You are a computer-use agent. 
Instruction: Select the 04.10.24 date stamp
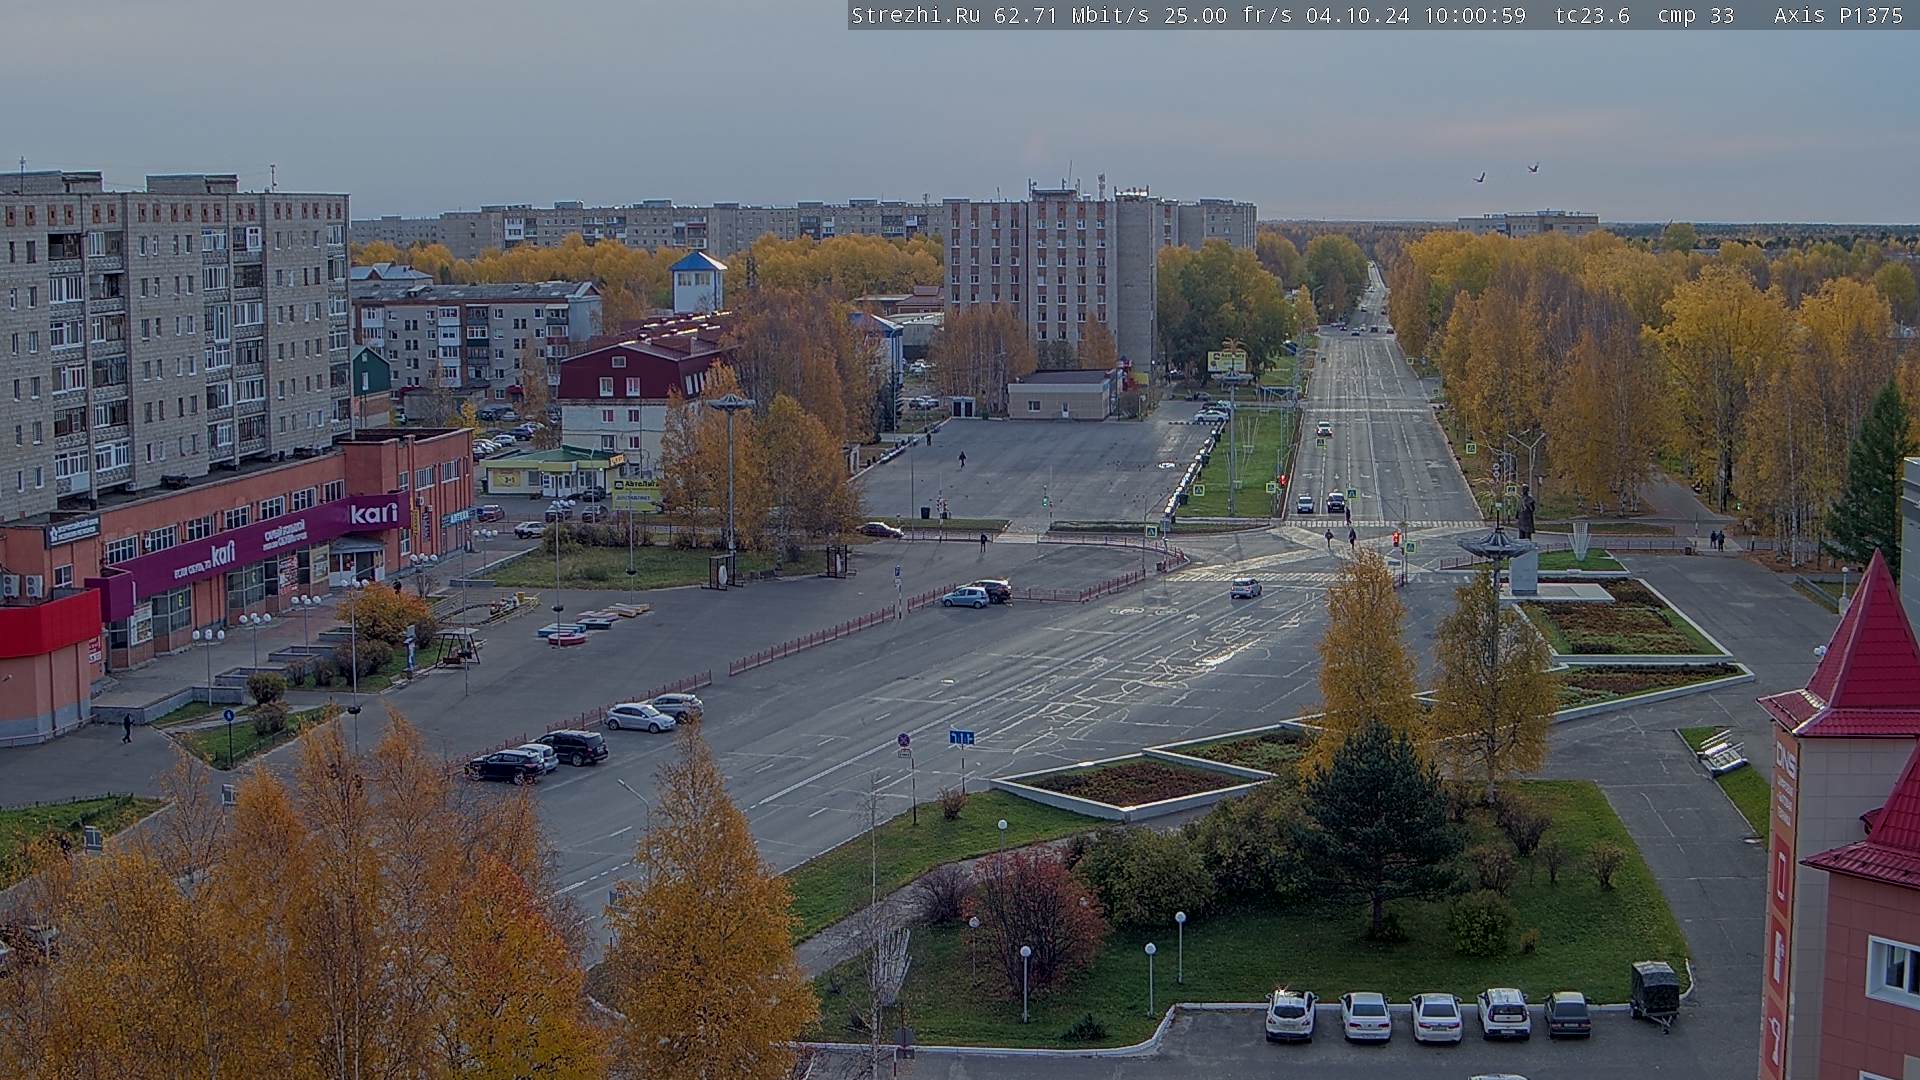coord(1359,15)
